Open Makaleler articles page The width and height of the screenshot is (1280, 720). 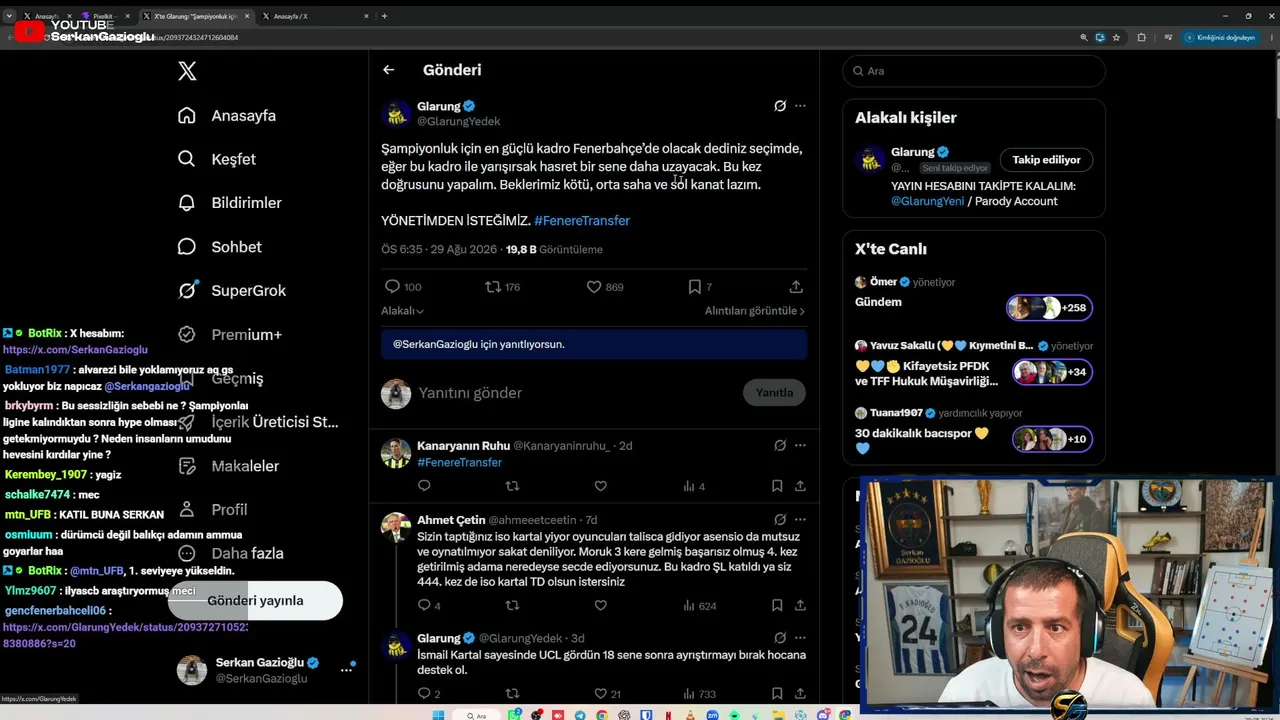[228, 466]
